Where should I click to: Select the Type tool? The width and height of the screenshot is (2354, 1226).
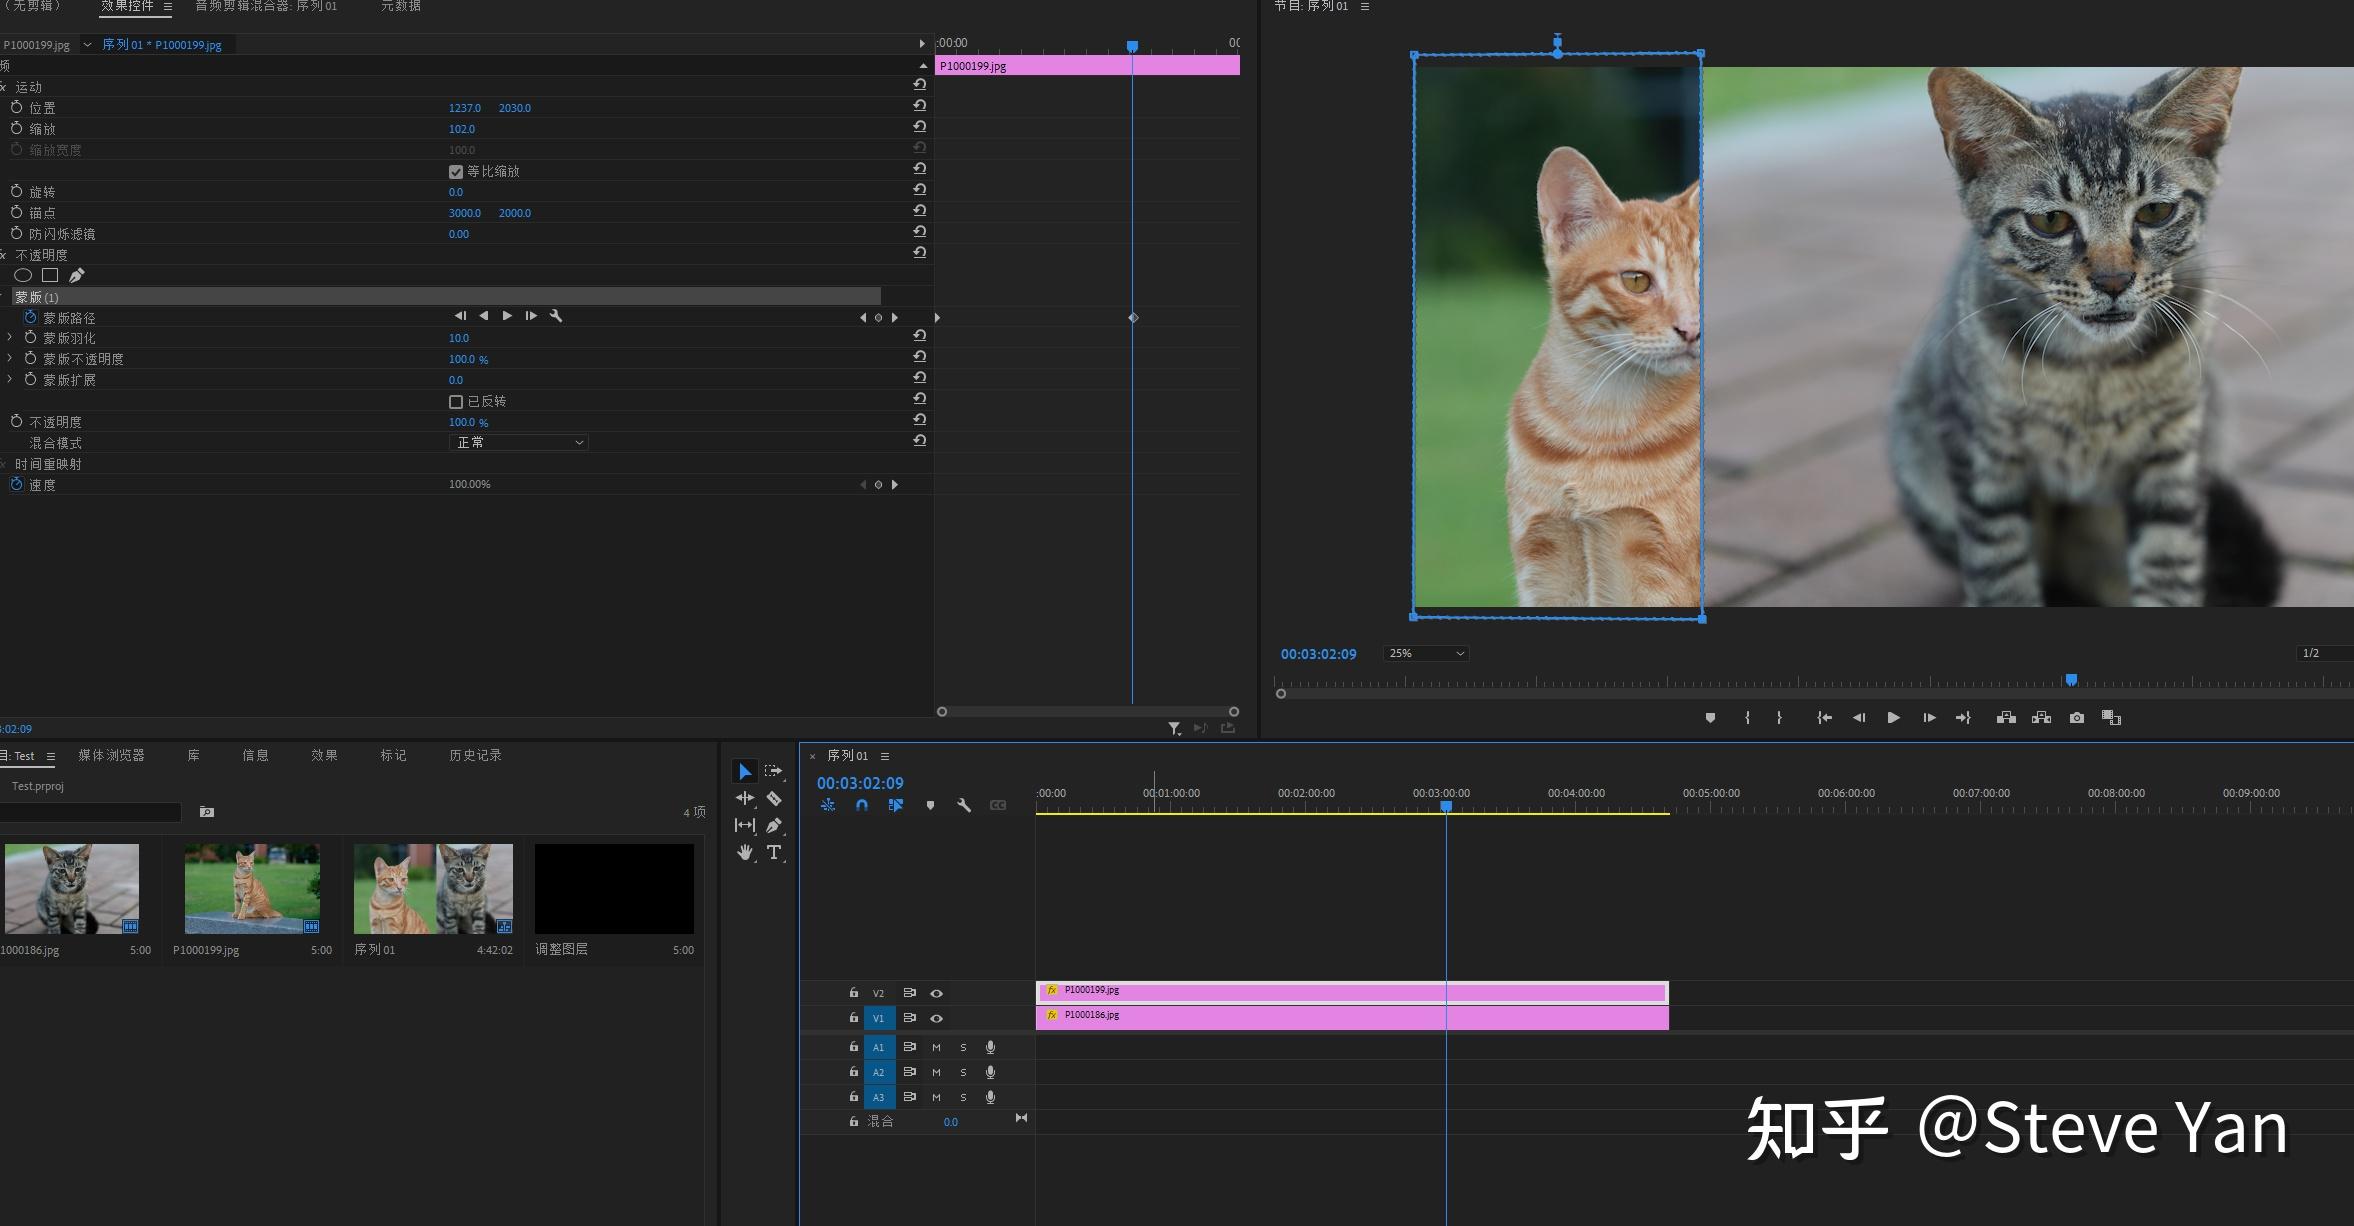774,852
